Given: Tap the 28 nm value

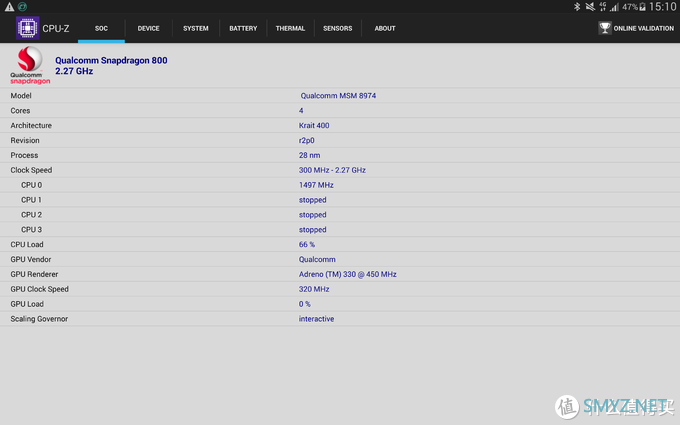Looking at the screenshot, I should 309,155.
